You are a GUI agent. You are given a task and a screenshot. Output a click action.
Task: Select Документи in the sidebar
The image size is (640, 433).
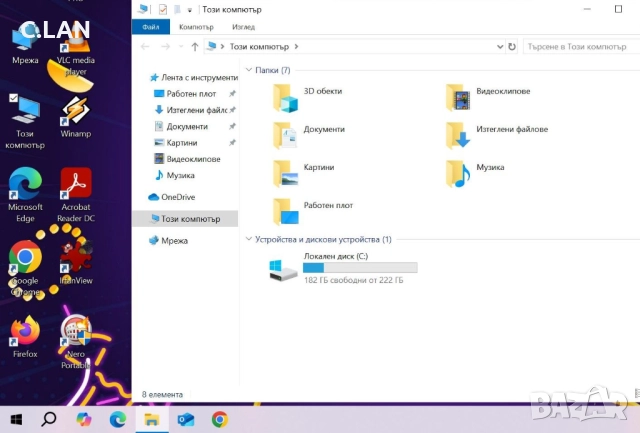tap(181, 127)
